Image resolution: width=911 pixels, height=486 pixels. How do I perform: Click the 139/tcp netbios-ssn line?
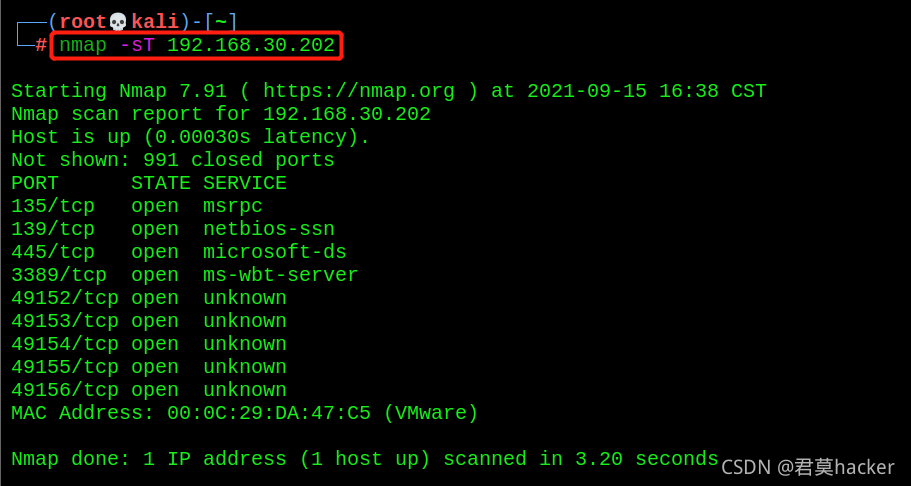pyautogui.click(x=173, y=229)
